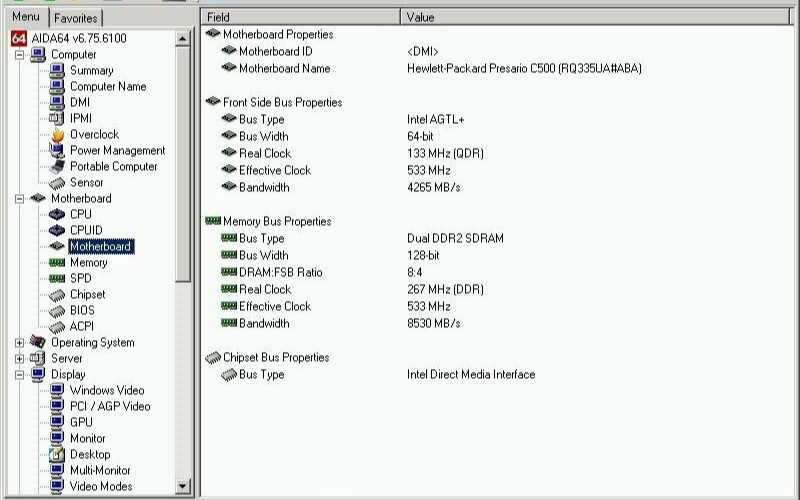Collapse the Display tree node

pyautogui.click(x=19, y=374)
